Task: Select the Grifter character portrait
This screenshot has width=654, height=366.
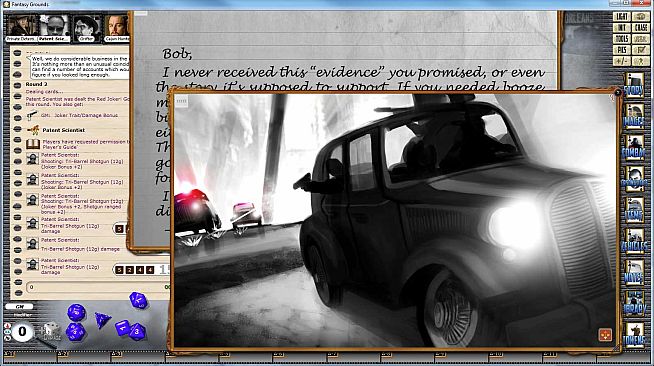Action: click(86, 28)
